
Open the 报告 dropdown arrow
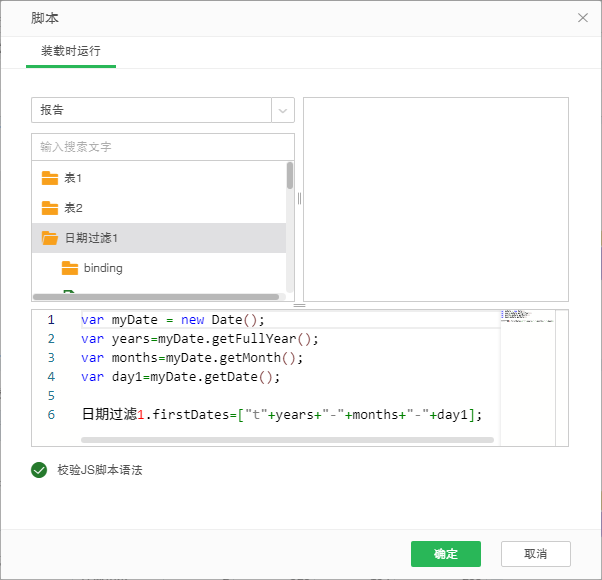click(x=283, y=110)
